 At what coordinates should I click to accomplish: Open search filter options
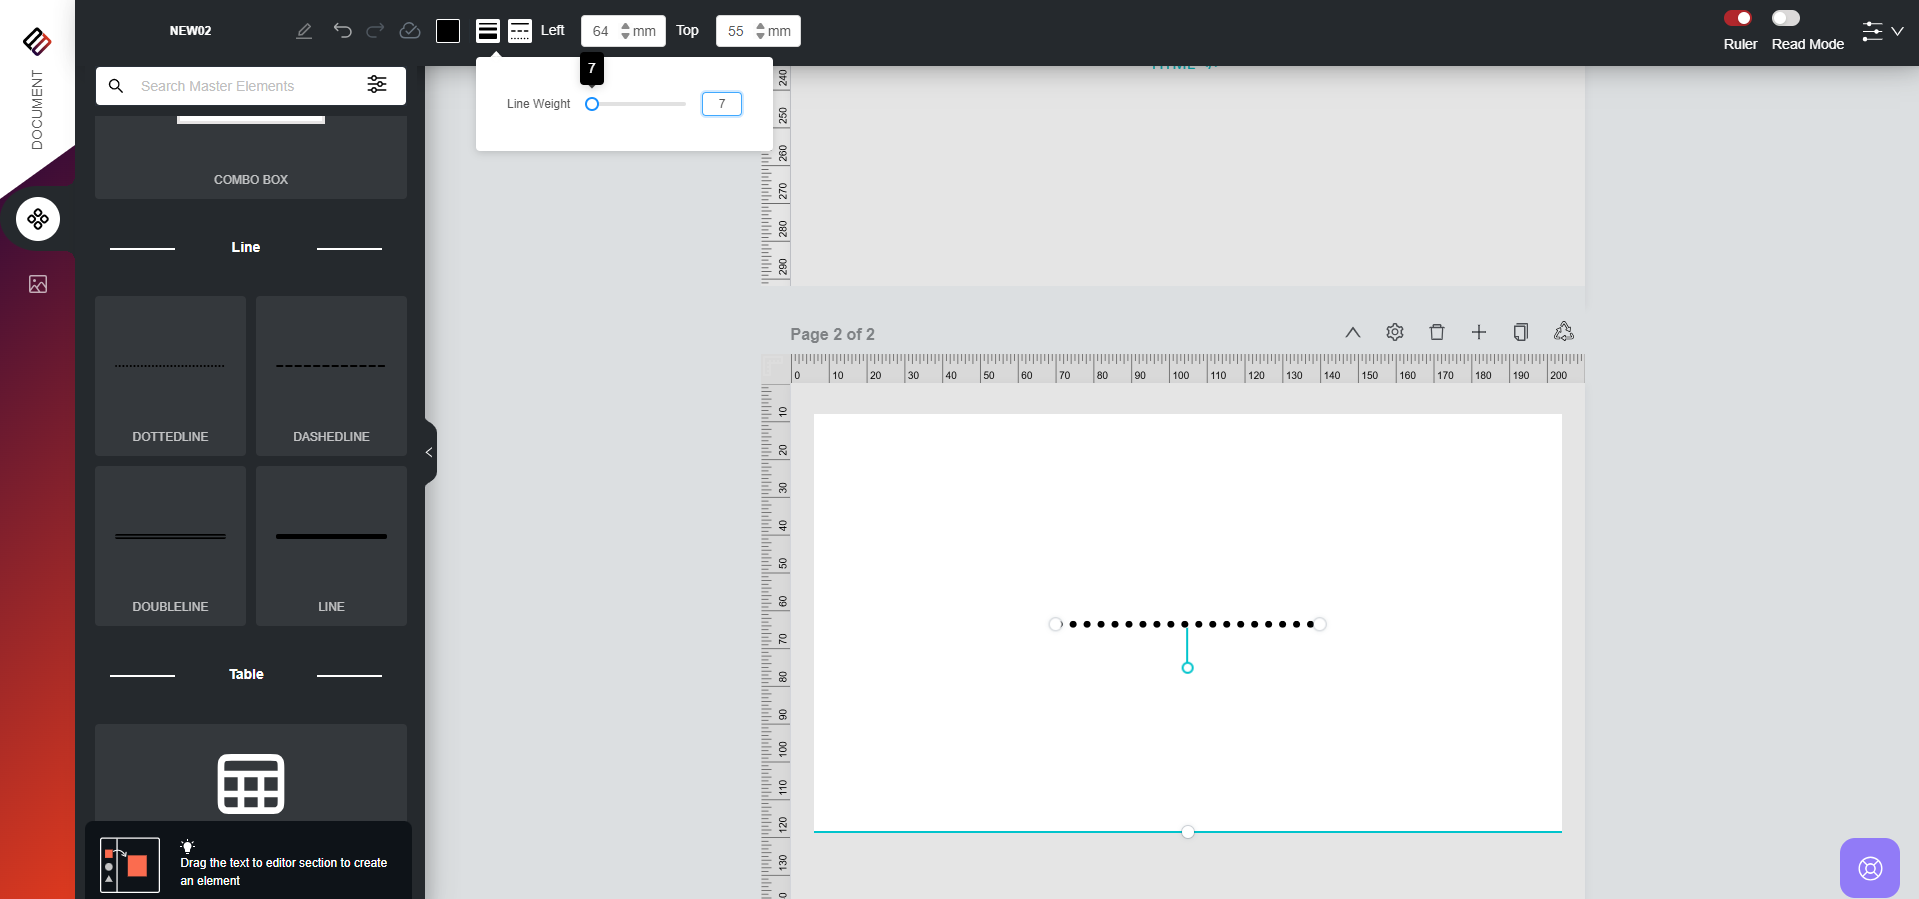[x=377, y=85]
